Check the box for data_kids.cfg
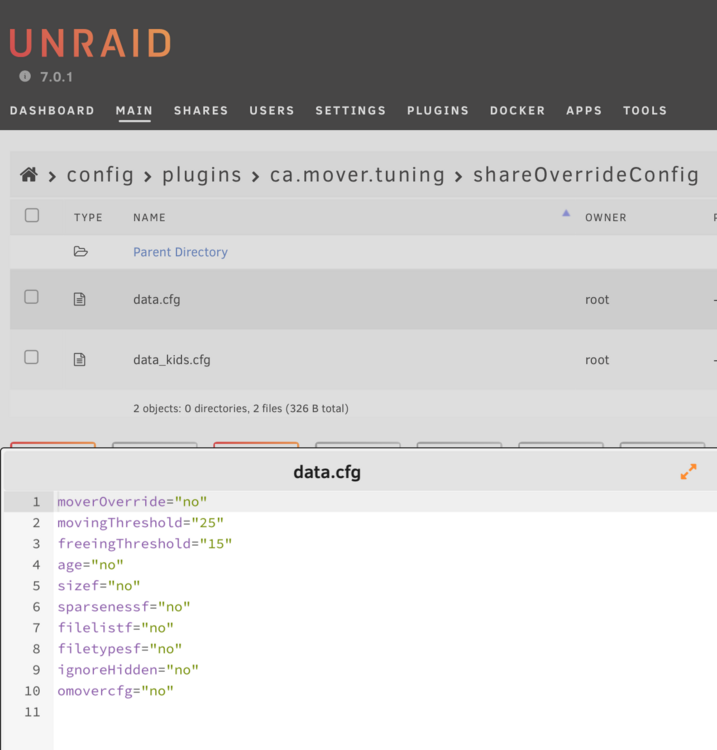717x750 pixels. click(32, 357)
